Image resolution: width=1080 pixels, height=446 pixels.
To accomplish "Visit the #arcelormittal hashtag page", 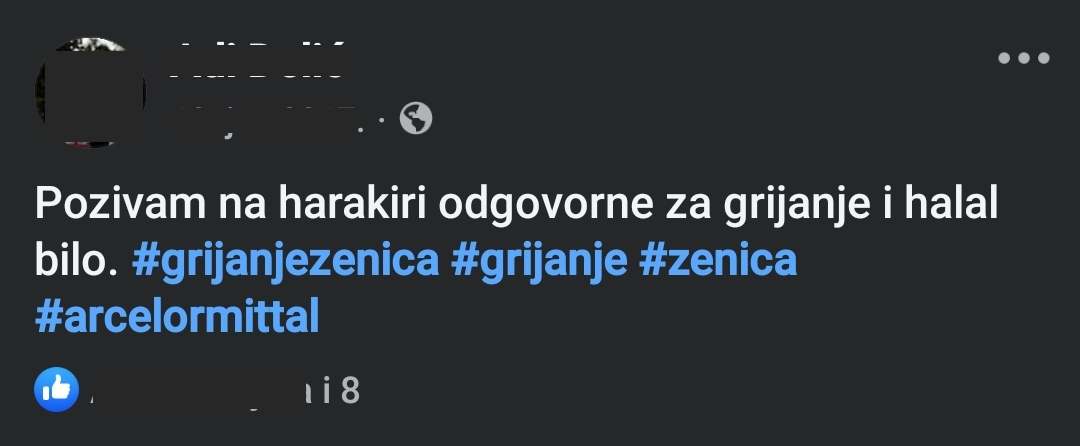I will click(177, 316).
